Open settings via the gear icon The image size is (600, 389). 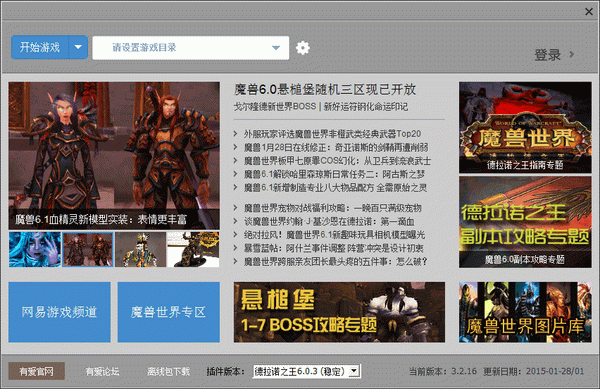click(303, 48)
